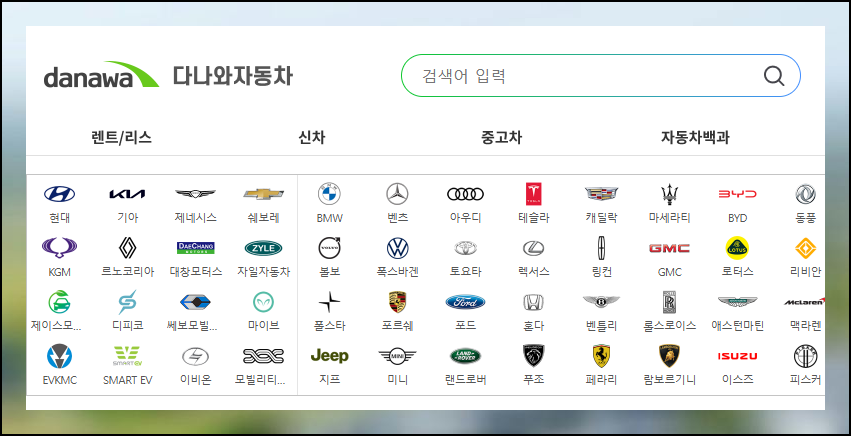The width and height of the screenshot is (851, 436).
Task: Select the 테슬라 Tesla logo
Action: coord(534,194)
